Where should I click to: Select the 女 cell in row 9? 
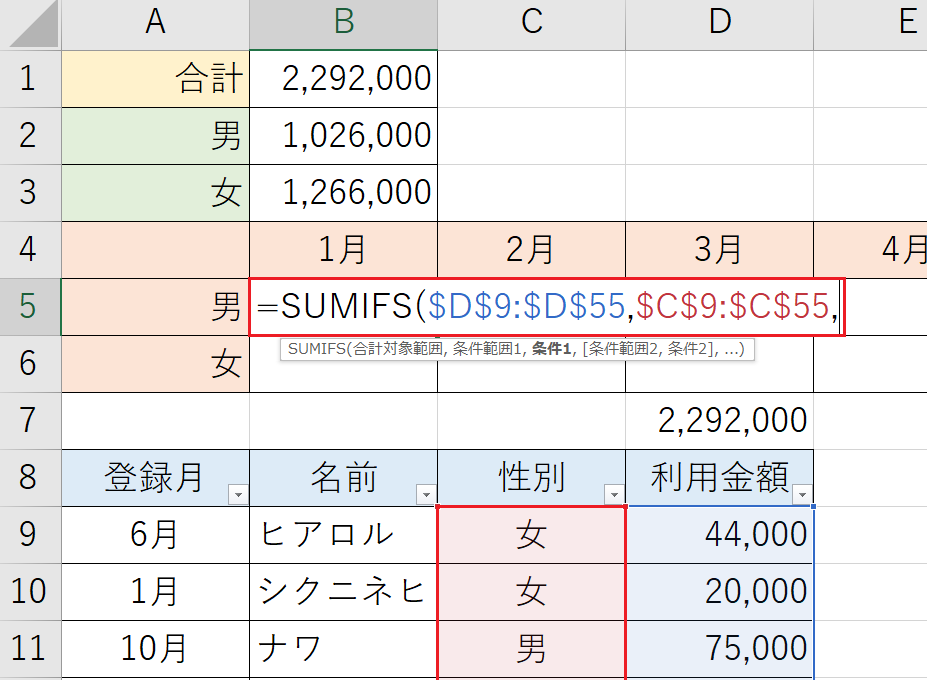tap(531, 535)
